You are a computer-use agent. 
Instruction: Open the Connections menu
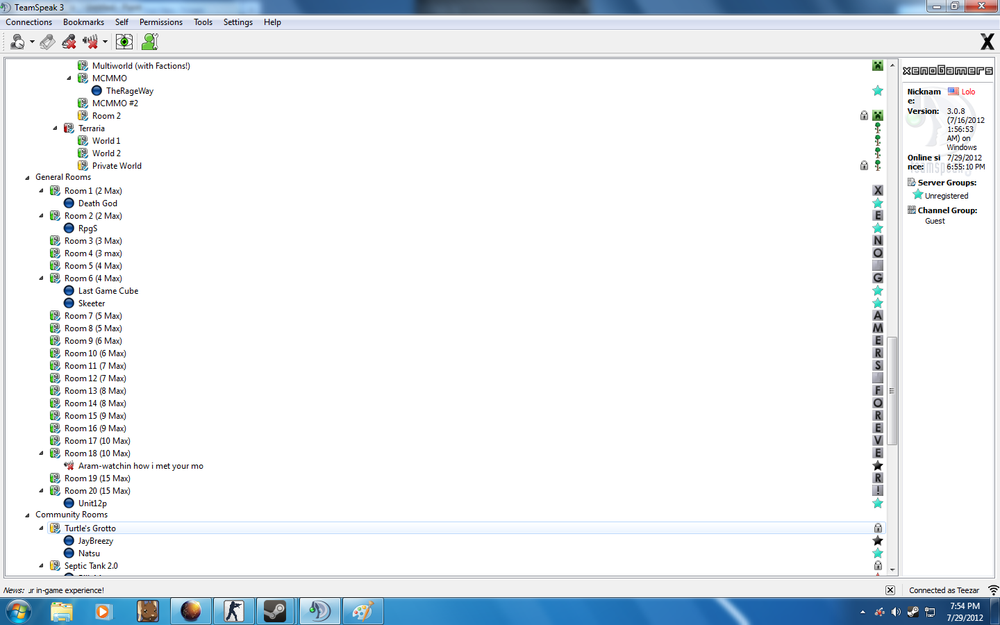(29, 22)
